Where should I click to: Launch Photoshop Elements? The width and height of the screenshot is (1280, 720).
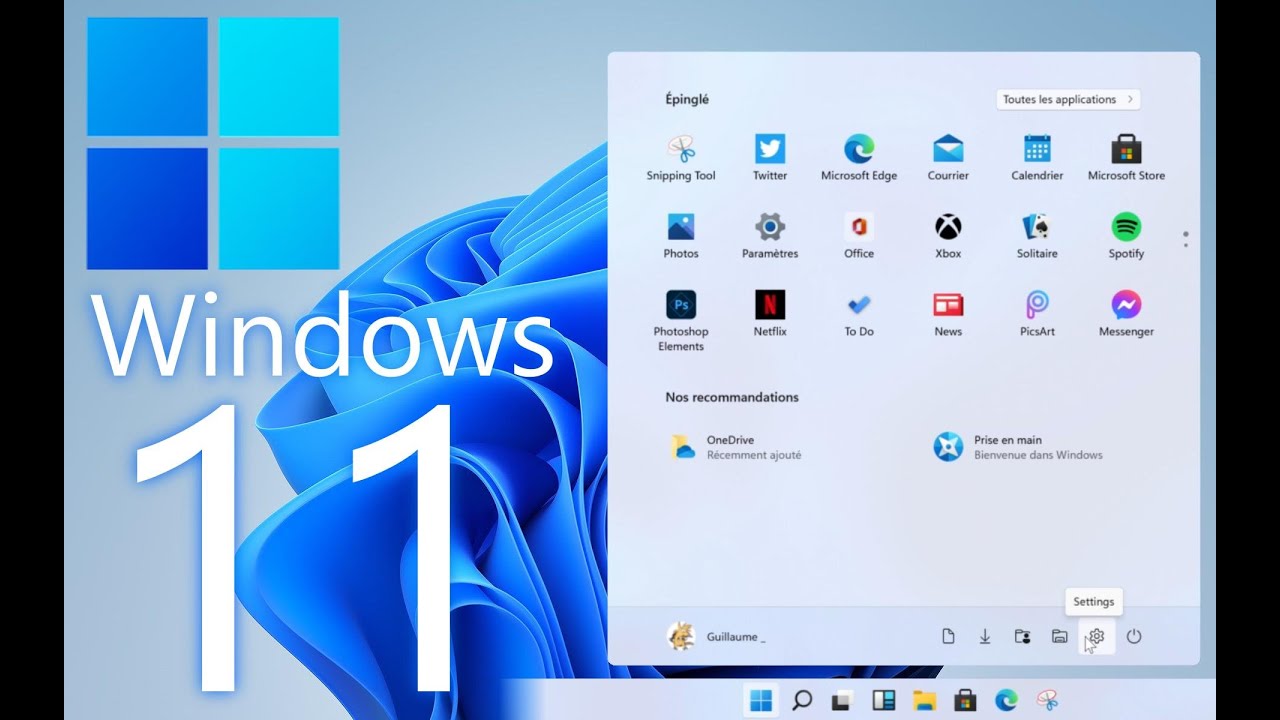(681, 321)
